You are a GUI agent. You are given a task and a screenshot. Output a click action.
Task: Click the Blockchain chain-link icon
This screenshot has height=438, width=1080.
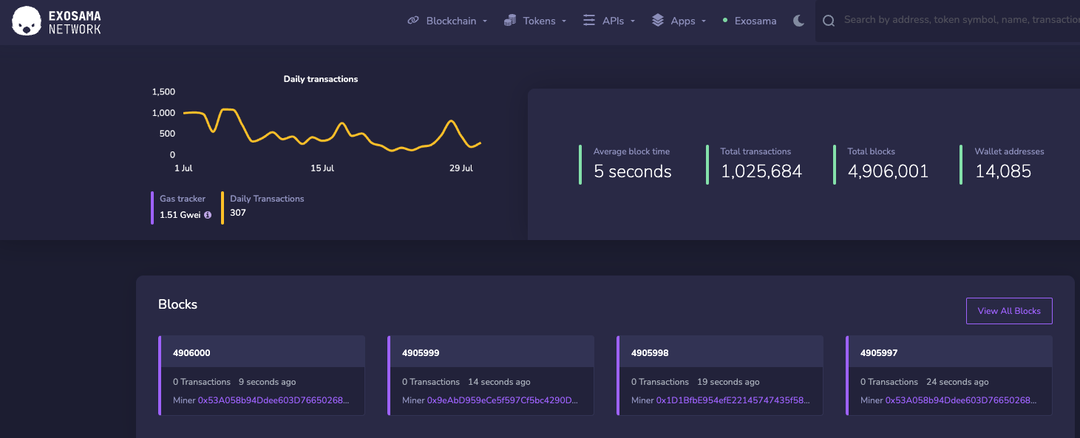[x=413, y=21]
